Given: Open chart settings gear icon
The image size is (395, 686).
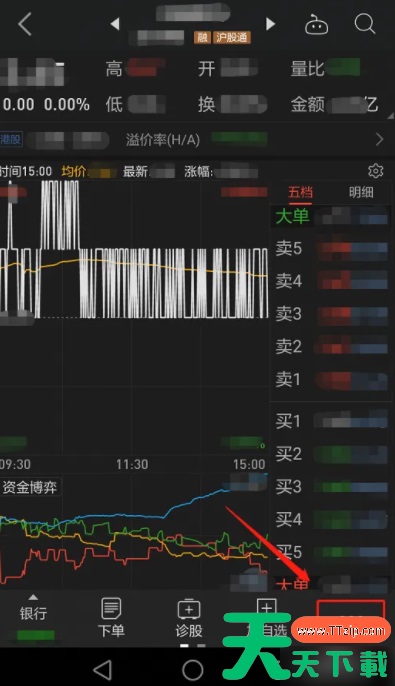Looking at the screenshot, I should click(375, 171).
